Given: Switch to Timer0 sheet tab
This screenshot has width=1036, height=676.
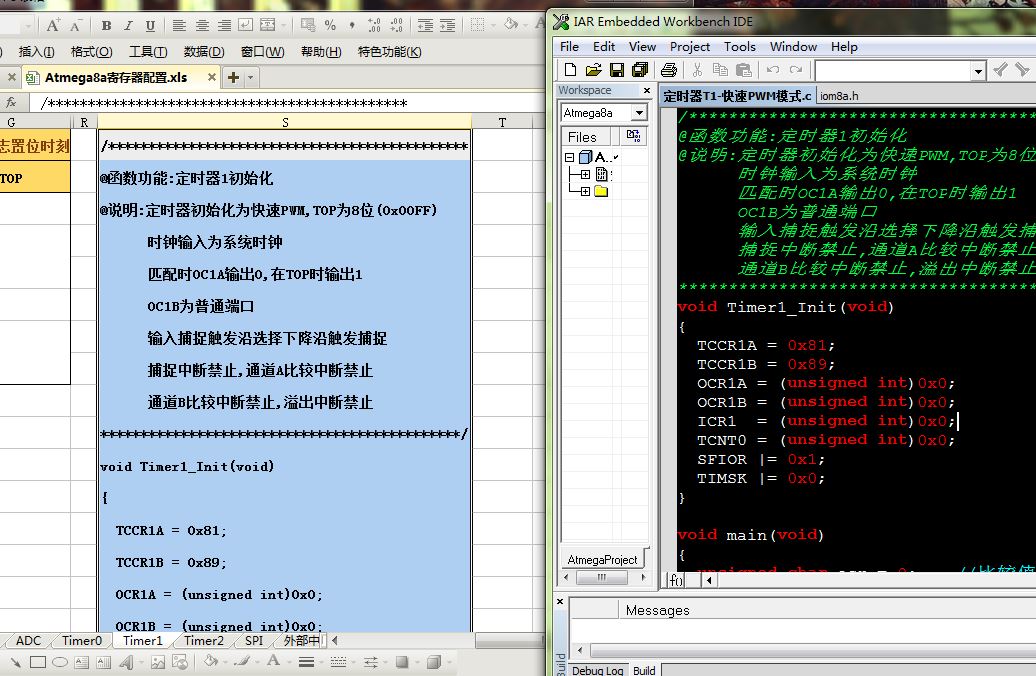Looking at the screenshot, I should [82, 640].
